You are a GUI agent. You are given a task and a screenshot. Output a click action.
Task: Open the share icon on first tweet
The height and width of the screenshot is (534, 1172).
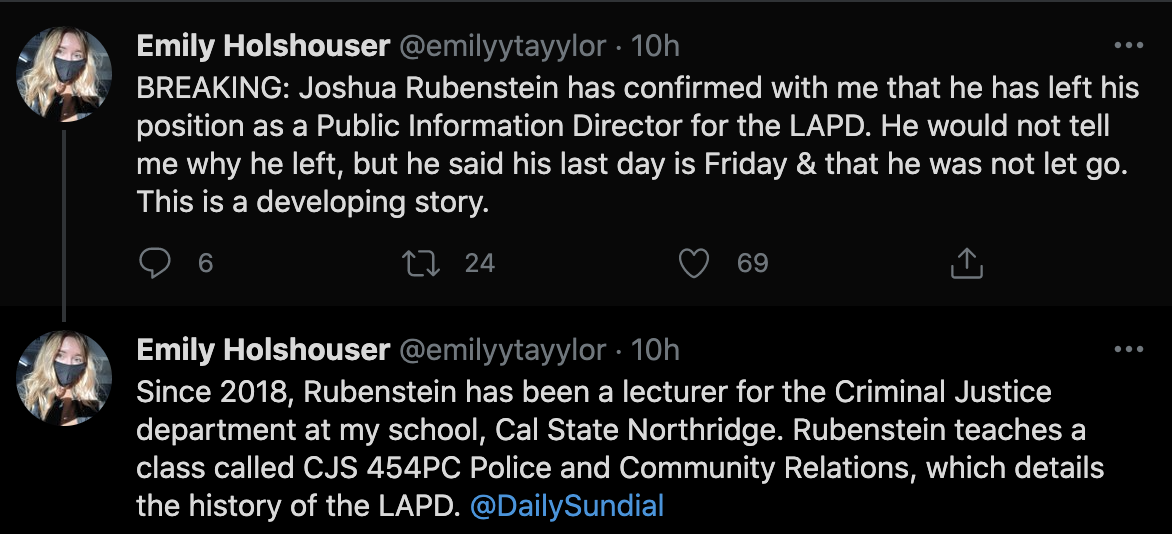(966, 263)
